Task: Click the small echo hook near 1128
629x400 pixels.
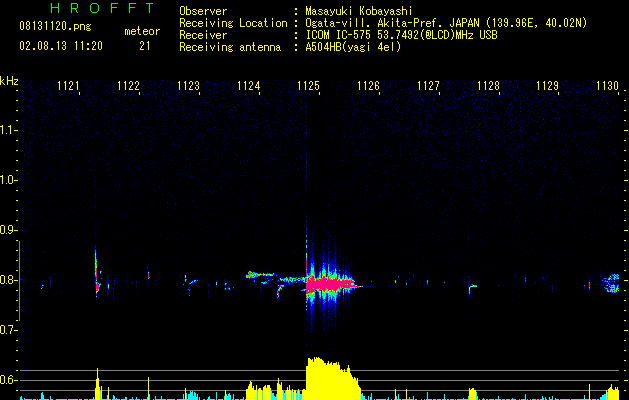Action: click(473, 288)
